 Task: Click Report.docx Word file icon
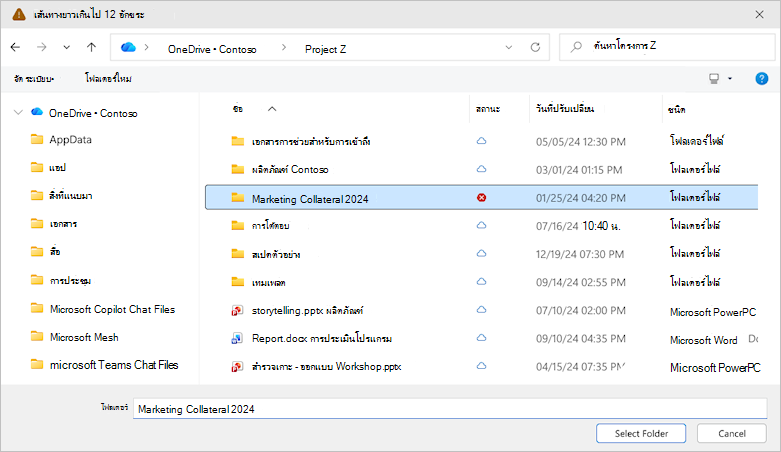click(237, 339)
